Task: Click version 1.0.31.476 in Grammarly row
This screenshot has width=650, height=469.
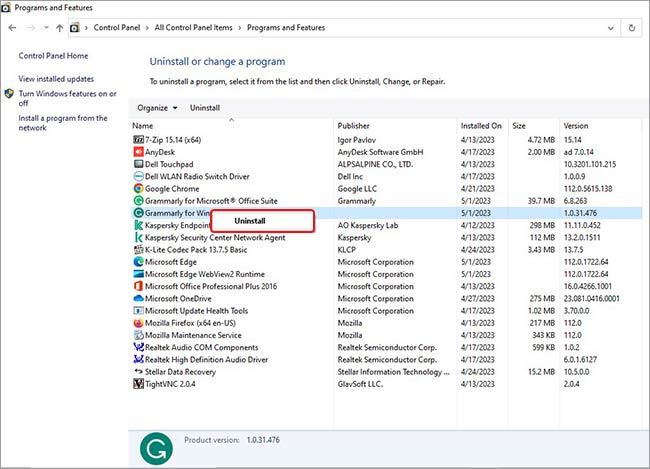Action: click(x=580, y=213)
